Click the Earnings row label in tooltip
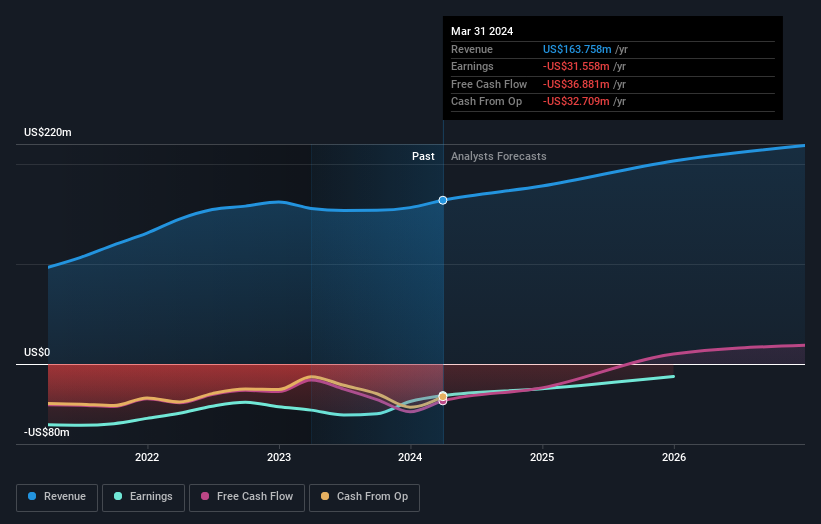821x524 pixels. point(472,66)
